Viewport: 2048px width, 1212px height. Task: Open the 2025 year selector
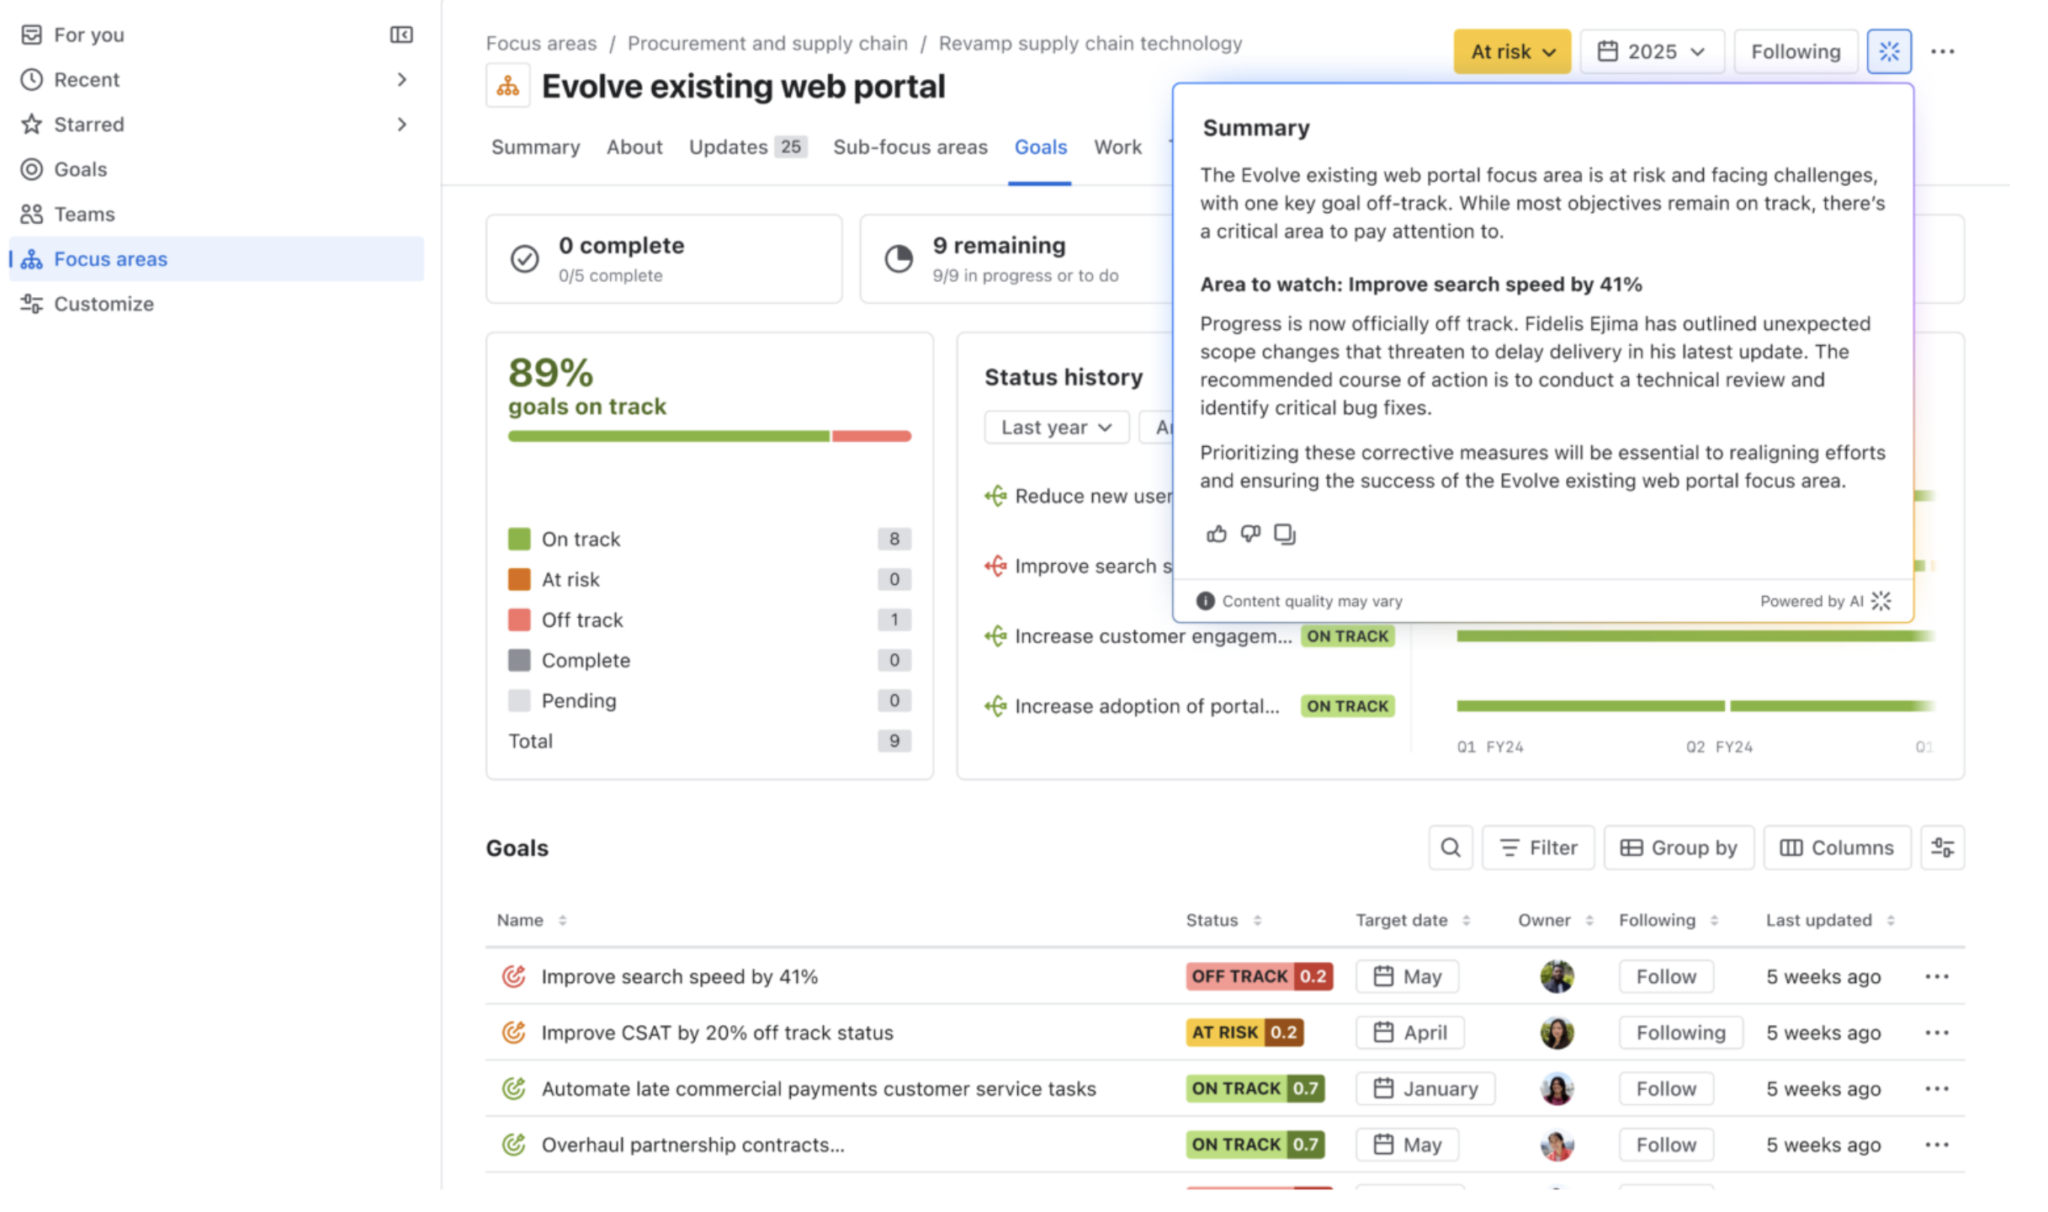click(1650, 51)
